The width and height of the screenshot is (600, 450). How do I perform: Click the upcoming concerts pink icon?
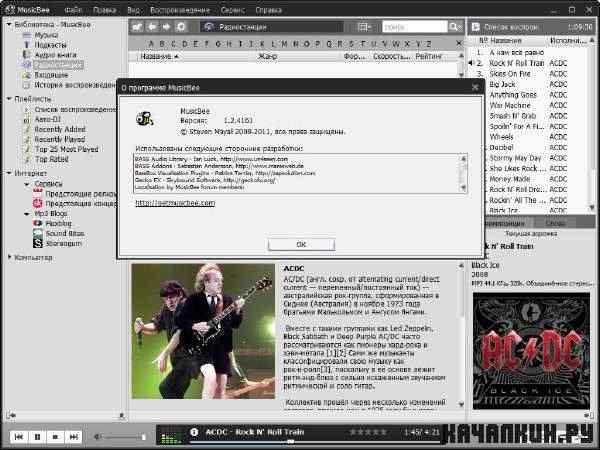[x=38, y=204]
